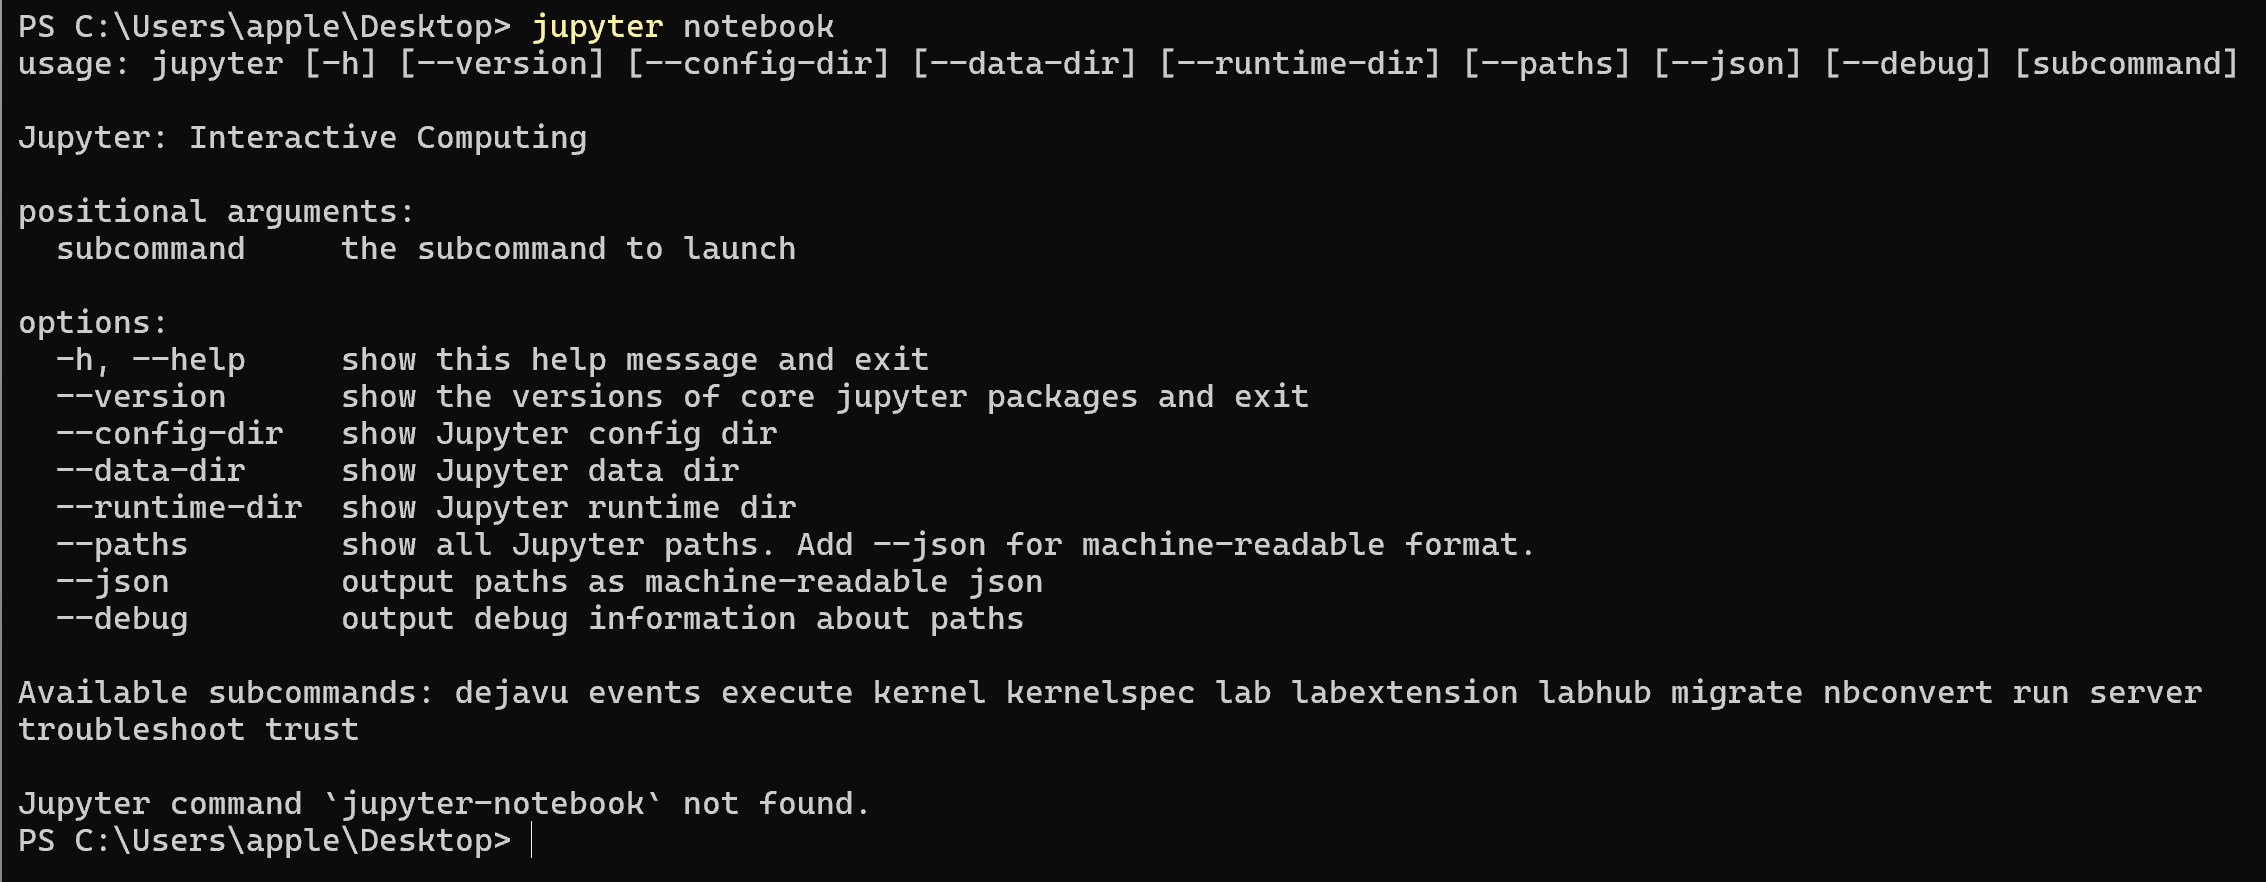Click "[--config-dir]" in the usage line

(x=758, y=64)
